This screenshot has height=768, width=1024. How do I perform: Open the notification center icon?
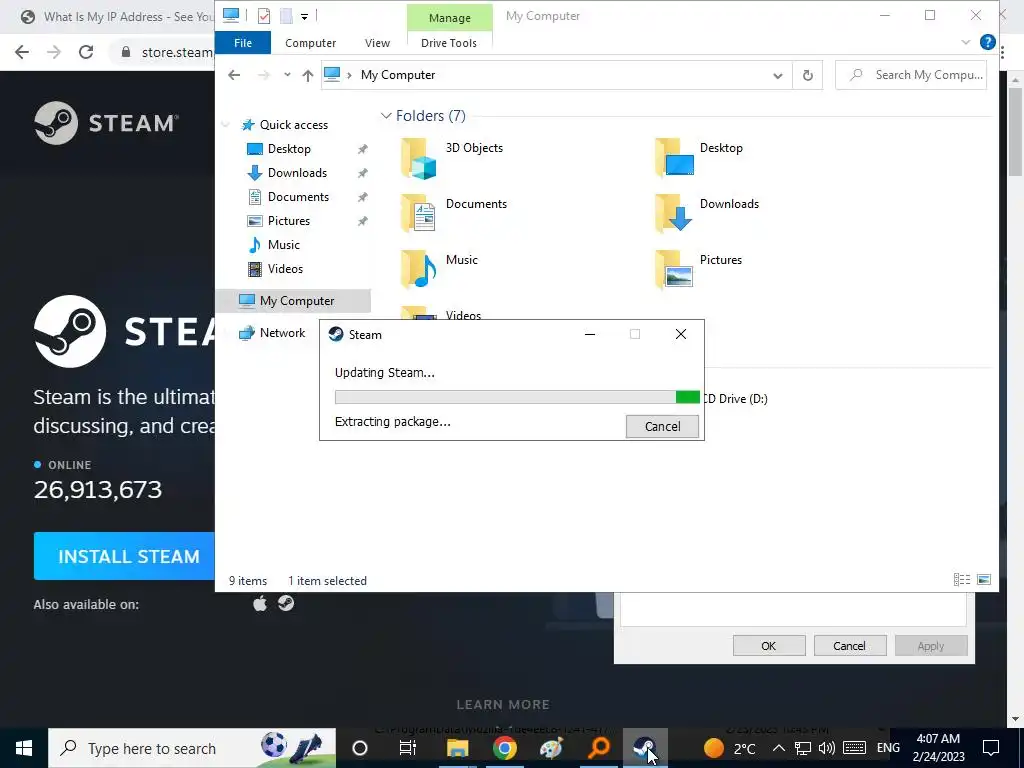(991, 748)
